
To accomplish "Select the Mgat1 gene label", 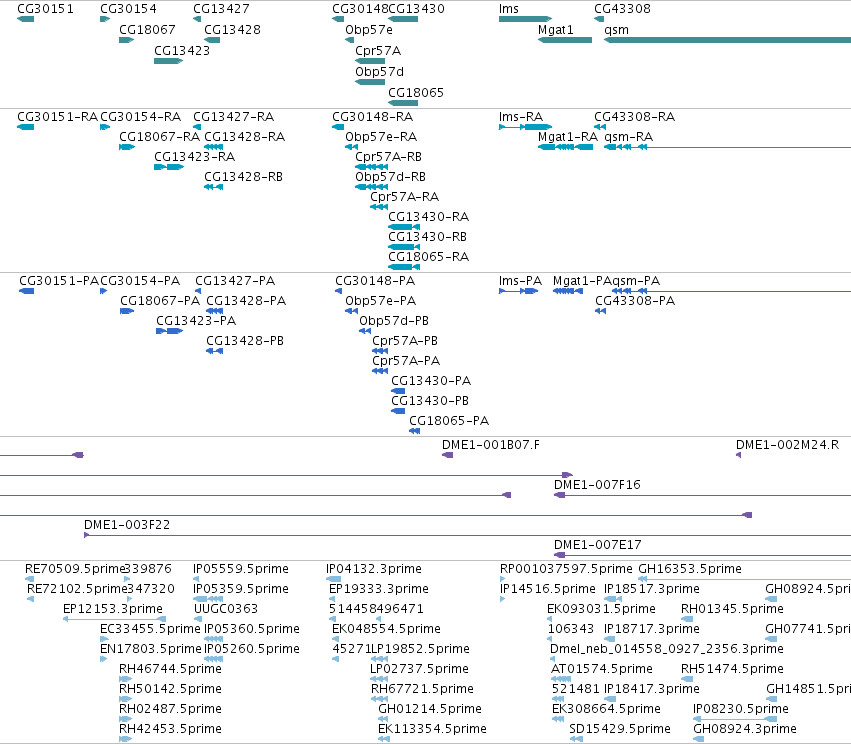I will pyautogui.click(x=556, y=29).
